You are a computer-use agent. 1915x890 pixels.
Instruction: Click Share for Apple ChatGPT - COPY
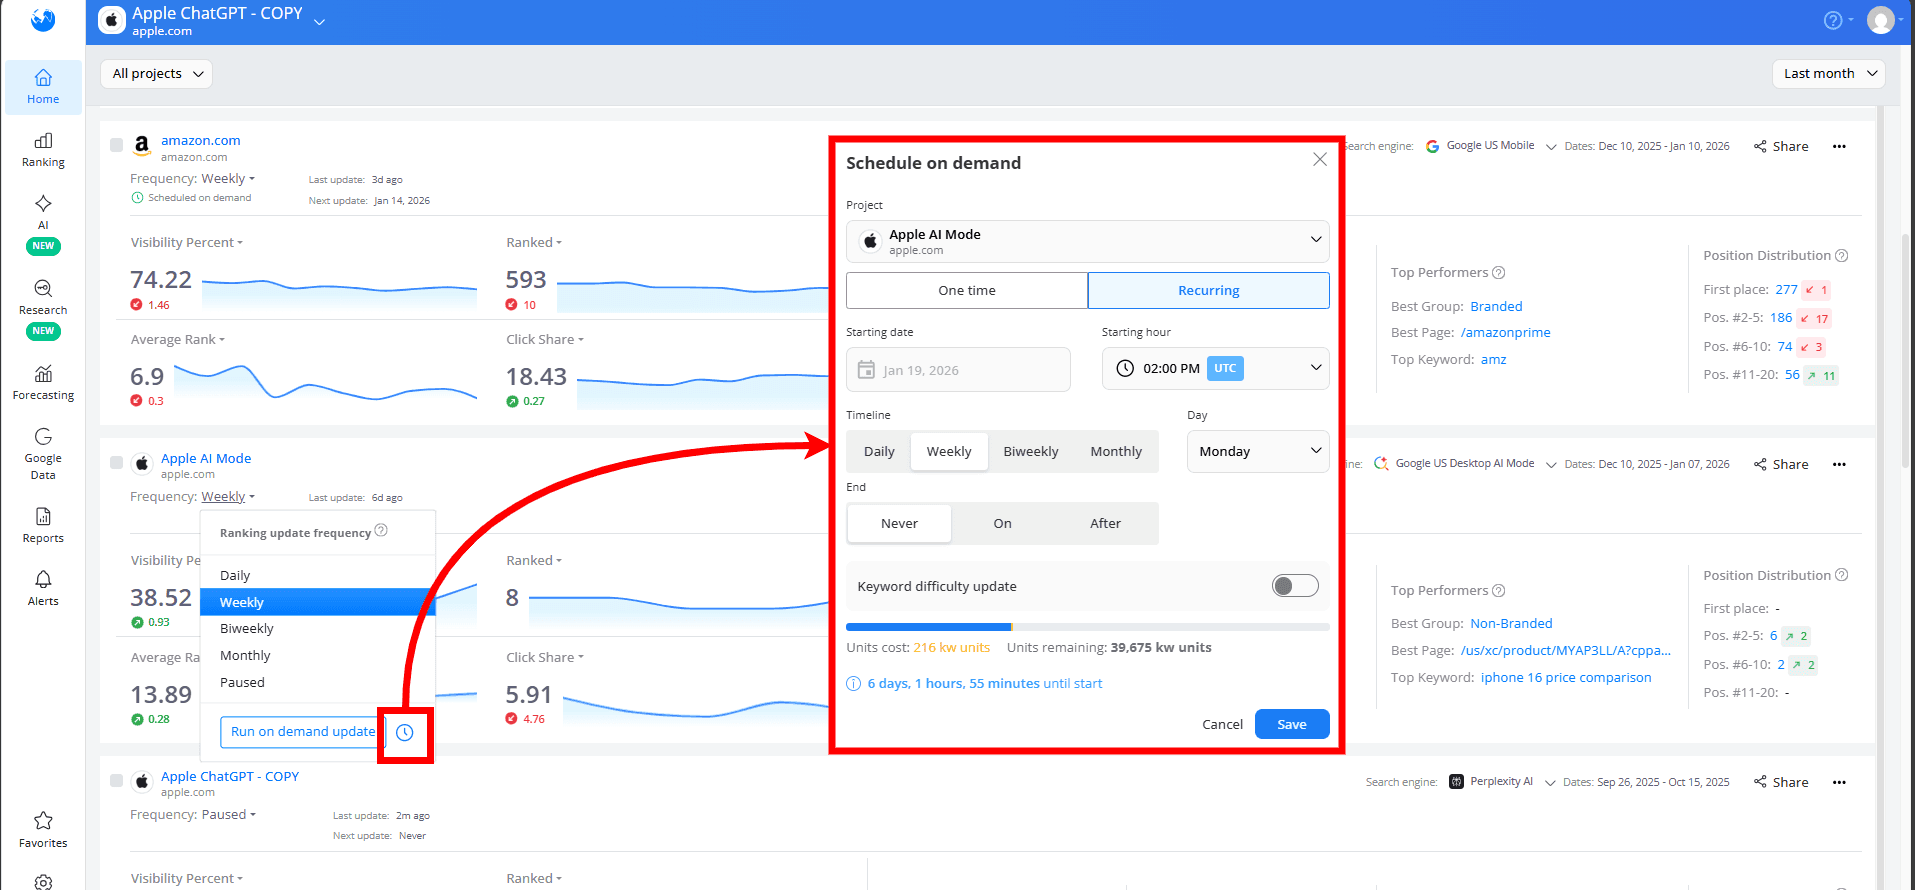(x=1781, y=782)
